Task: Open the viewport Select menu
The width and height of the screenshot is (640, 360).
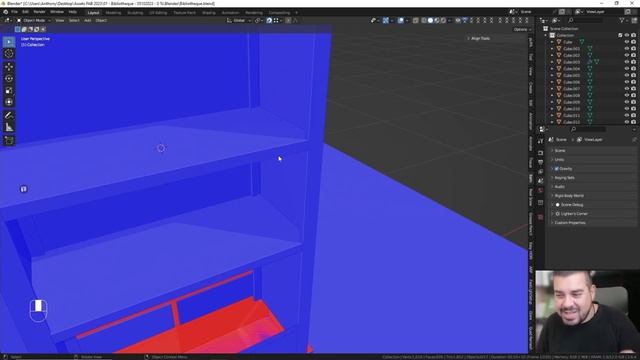Action: 74,20
